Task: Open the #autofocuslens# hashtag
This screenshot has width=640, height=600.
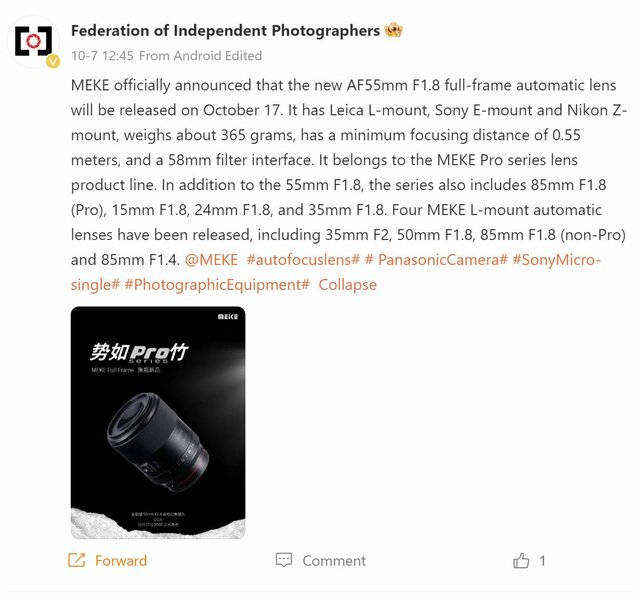Action: [302, 260]
